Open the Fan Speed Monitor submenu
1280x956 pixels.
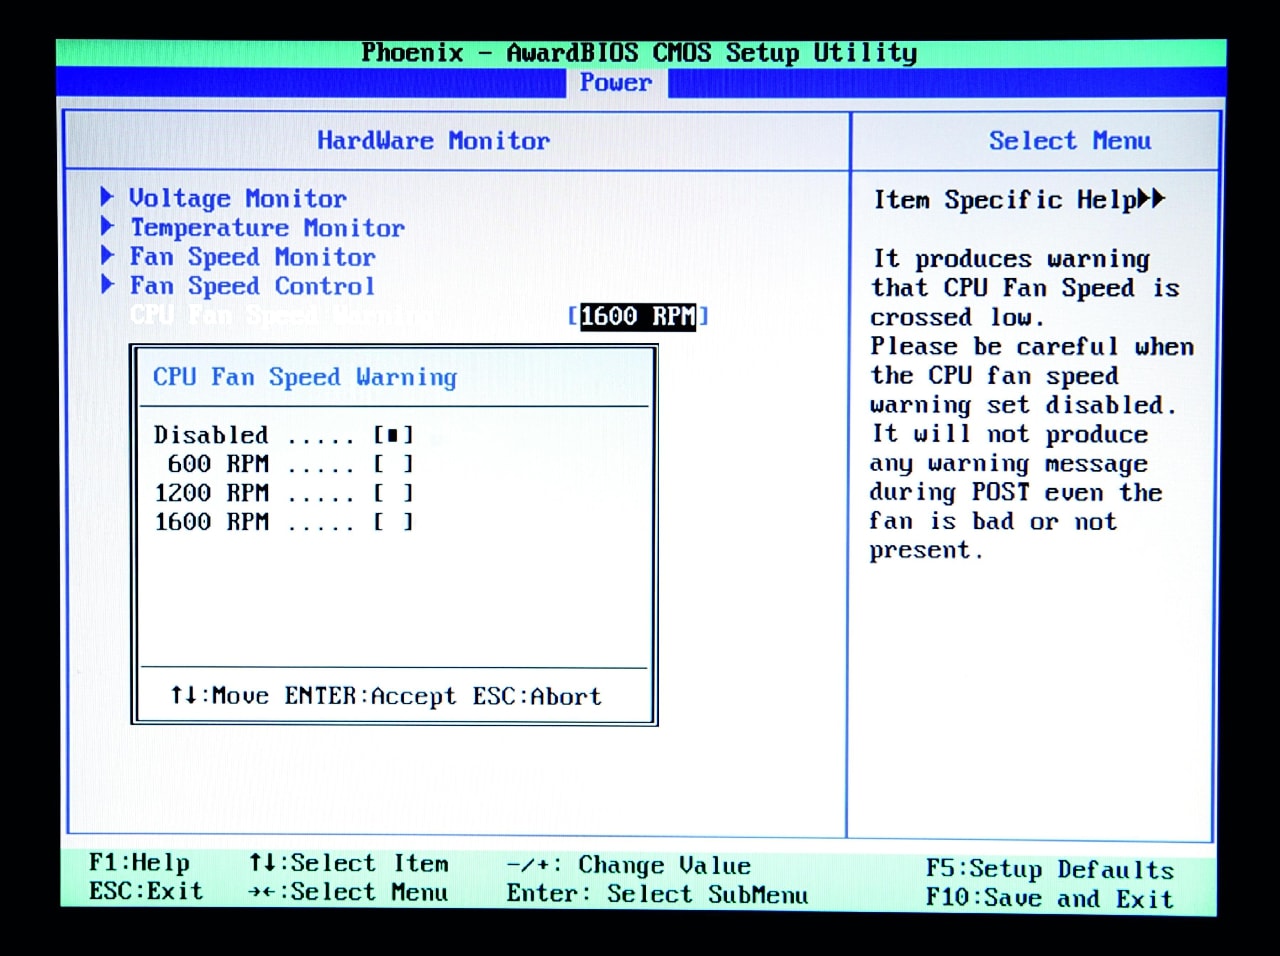tap(252, 257)
